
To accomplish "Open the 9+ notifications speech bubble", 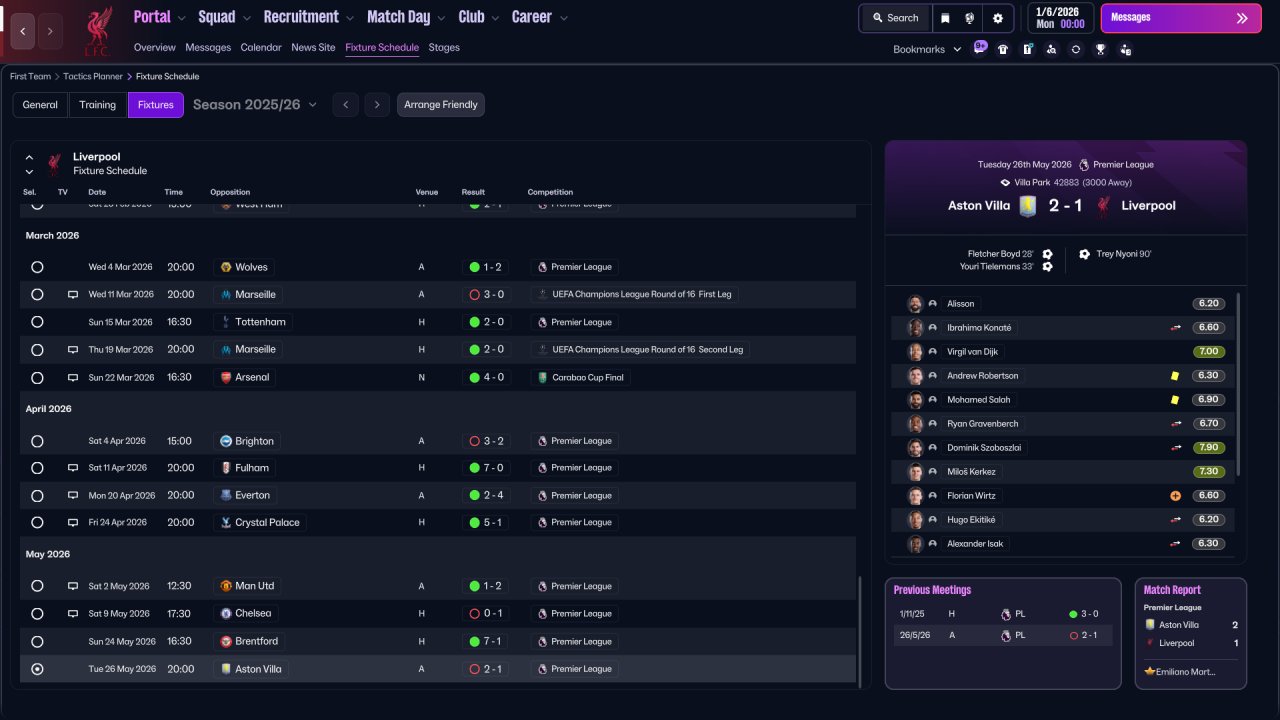I will coord(980,48).
